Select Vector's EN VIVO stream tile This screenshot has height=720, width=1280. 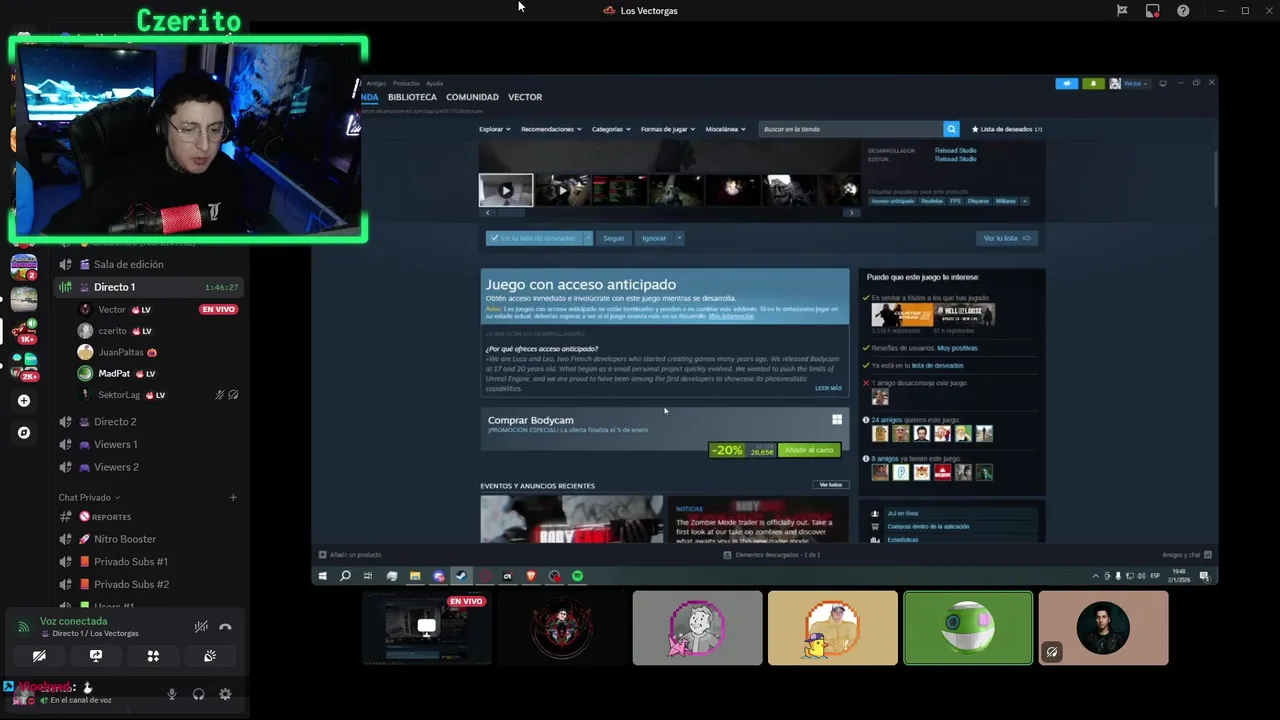427,628
